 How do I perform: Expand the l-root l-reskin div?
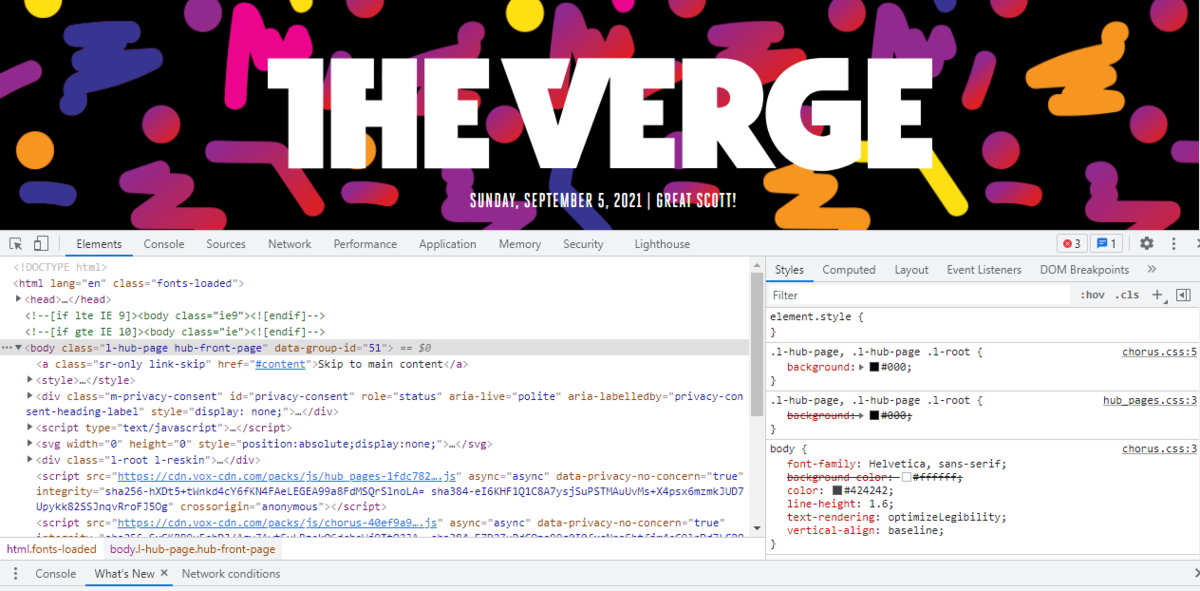point(31,460)
